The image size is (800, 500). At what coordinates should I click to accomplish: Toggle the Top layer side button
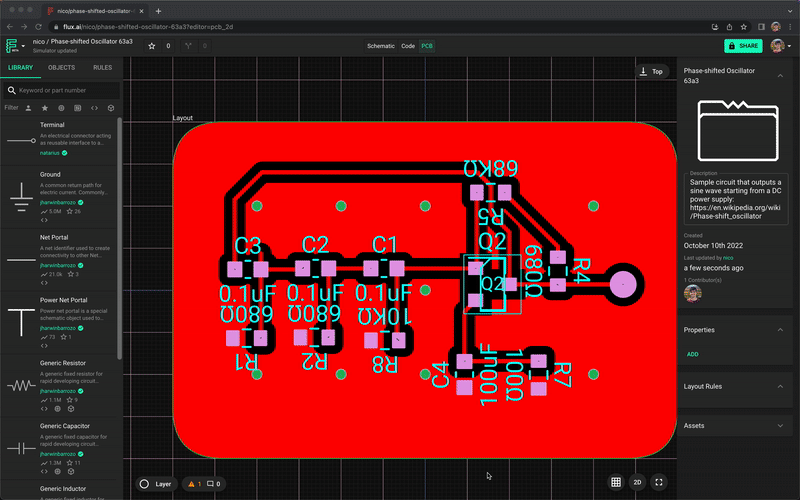click(x=651, y=71)
